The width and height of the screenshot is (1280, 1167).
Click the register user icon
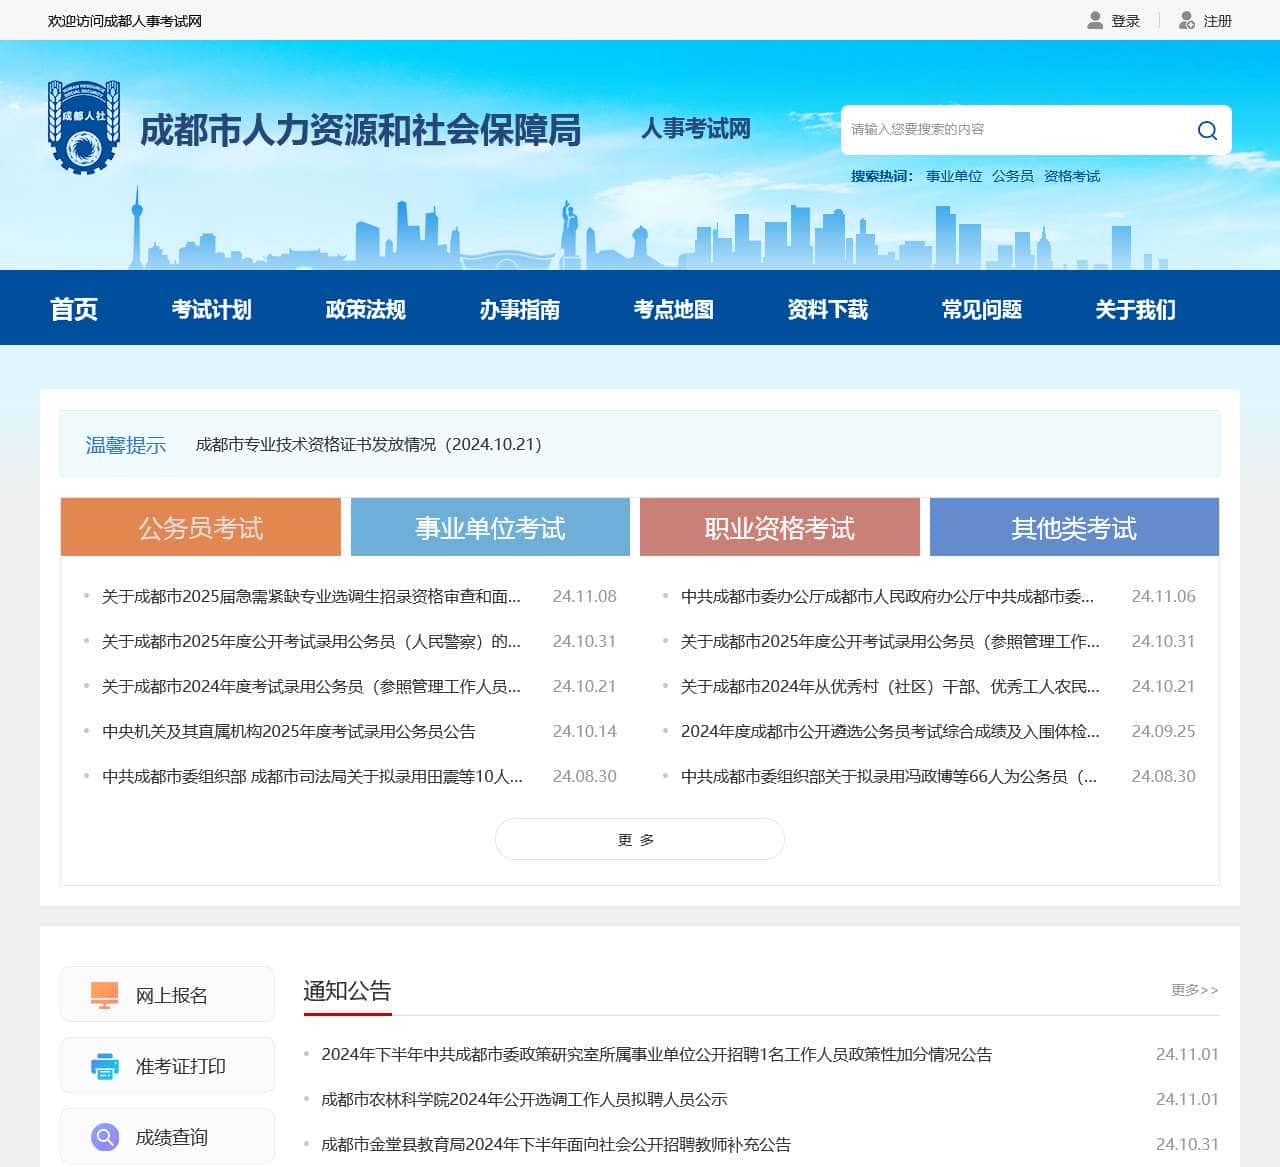(x=1187, y=20)
